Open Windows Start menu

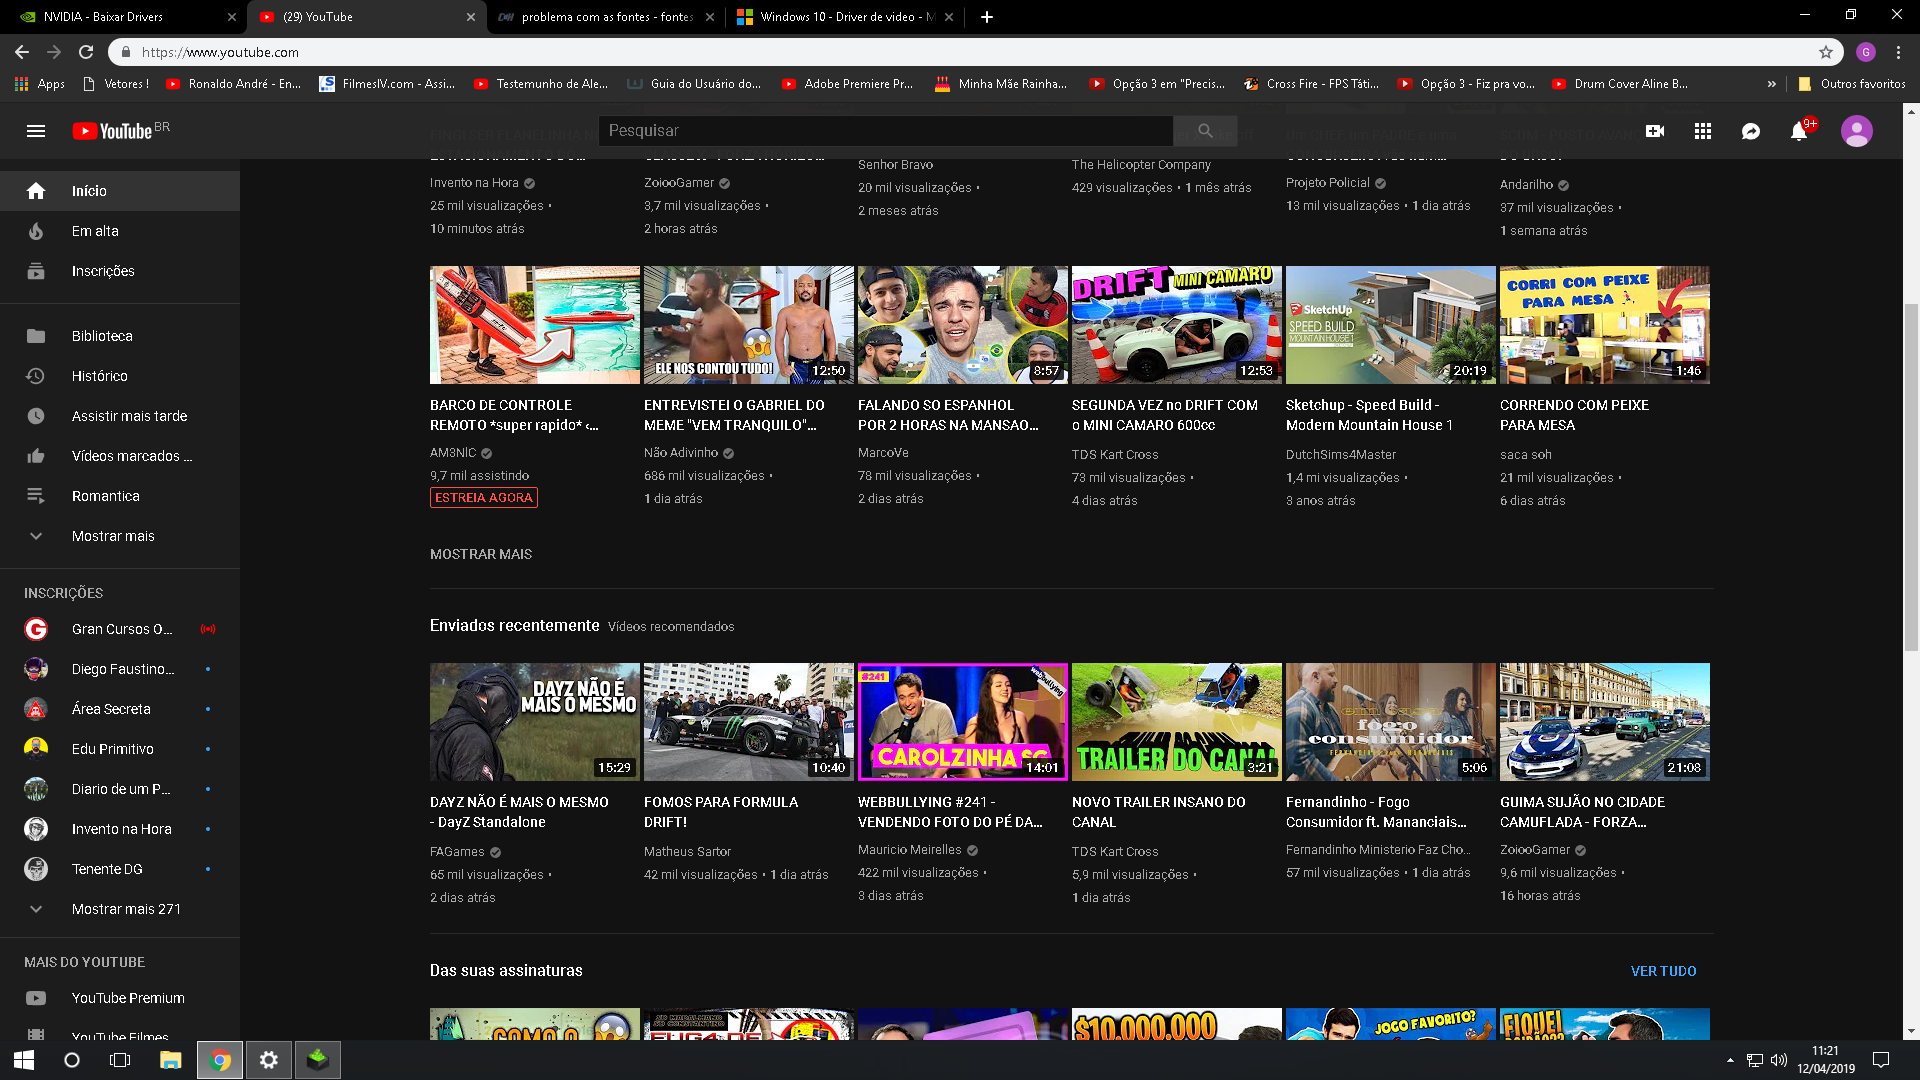(x=24, y=1060)
